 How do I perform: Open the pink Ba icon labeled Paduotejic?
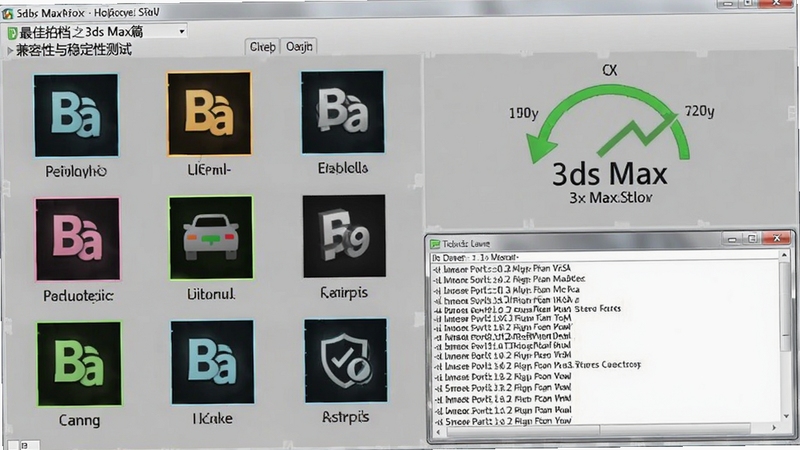[x=78, y=239]
